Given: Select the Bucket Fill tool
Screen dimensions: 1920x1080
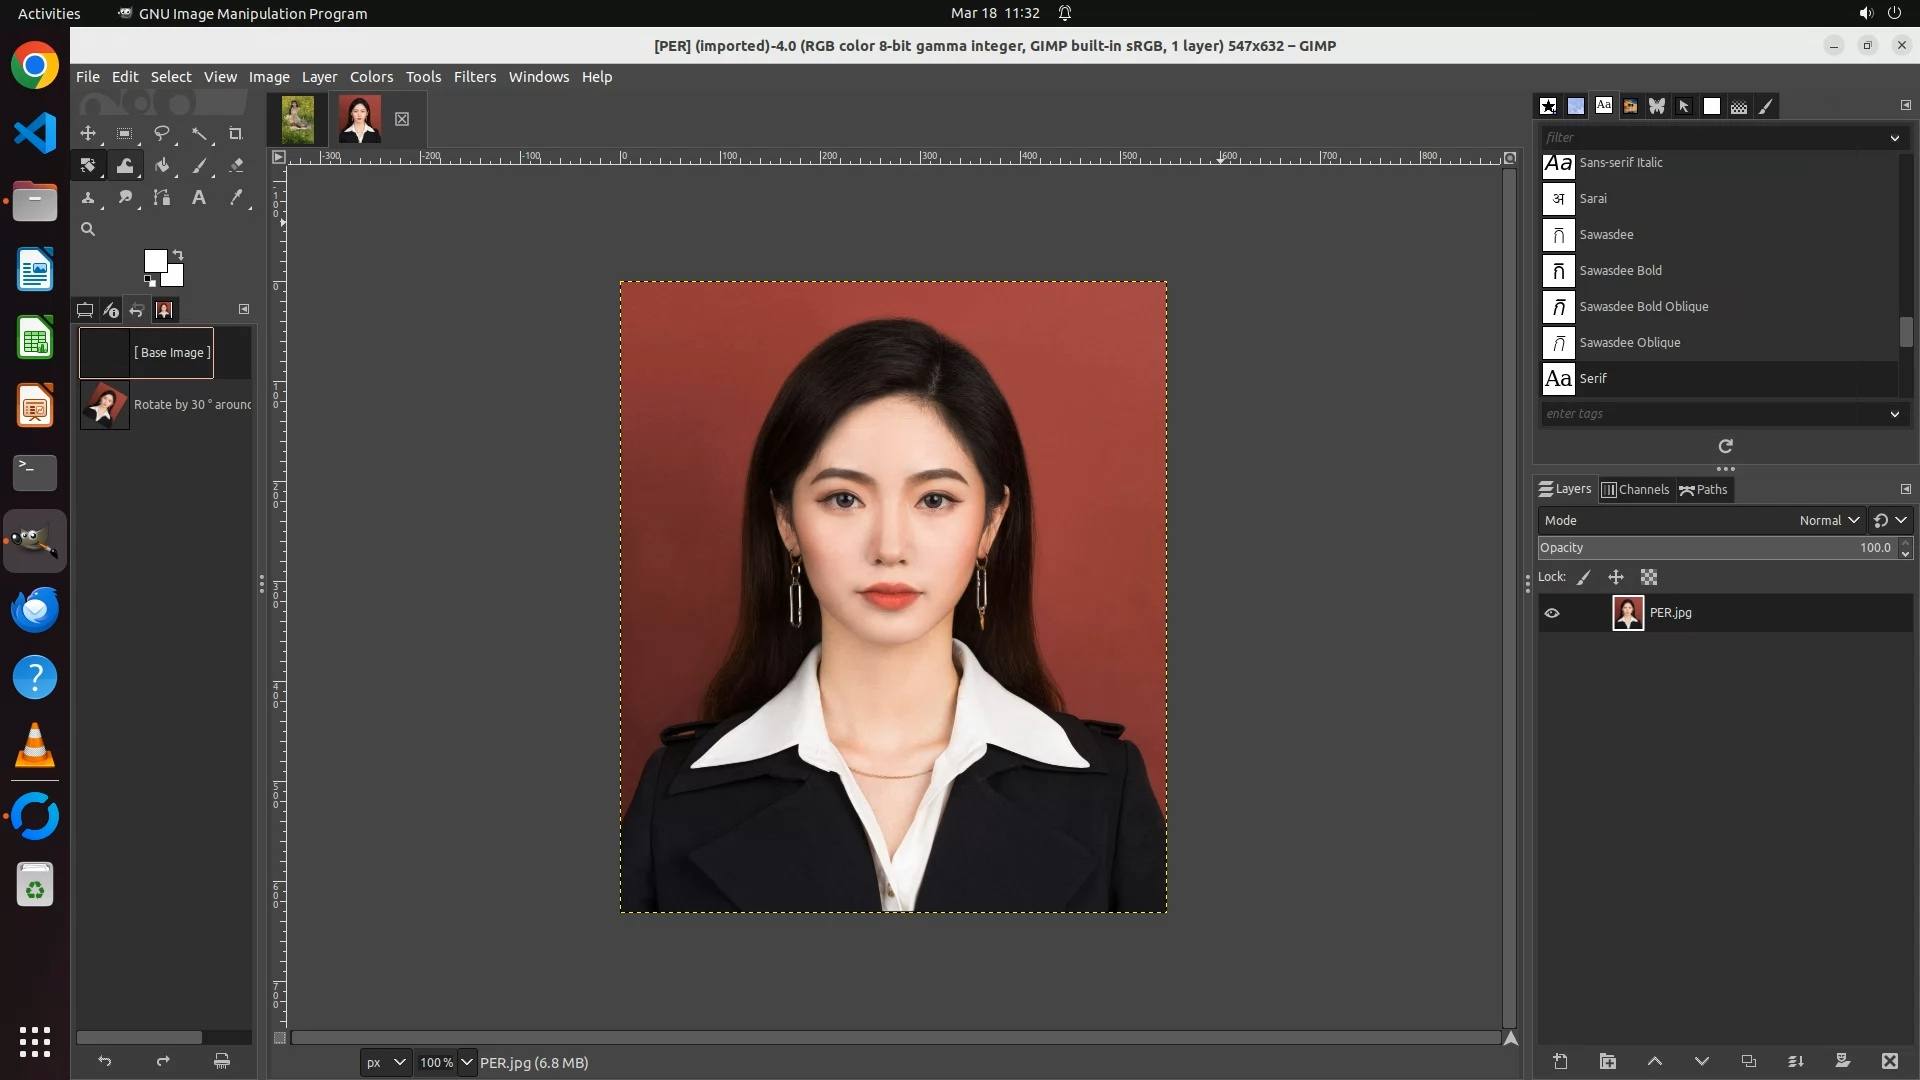Looking at the screenshot, I should point(162,165).
